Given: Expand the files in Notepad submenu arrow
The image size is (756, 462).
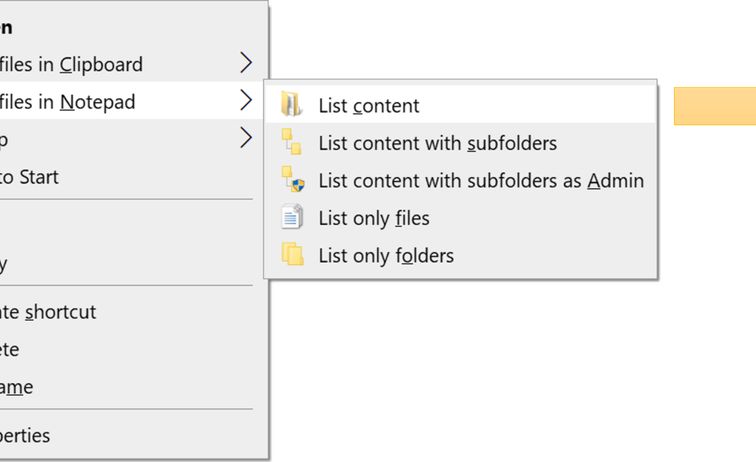Looking at the screenshot, I should (246, 101).
